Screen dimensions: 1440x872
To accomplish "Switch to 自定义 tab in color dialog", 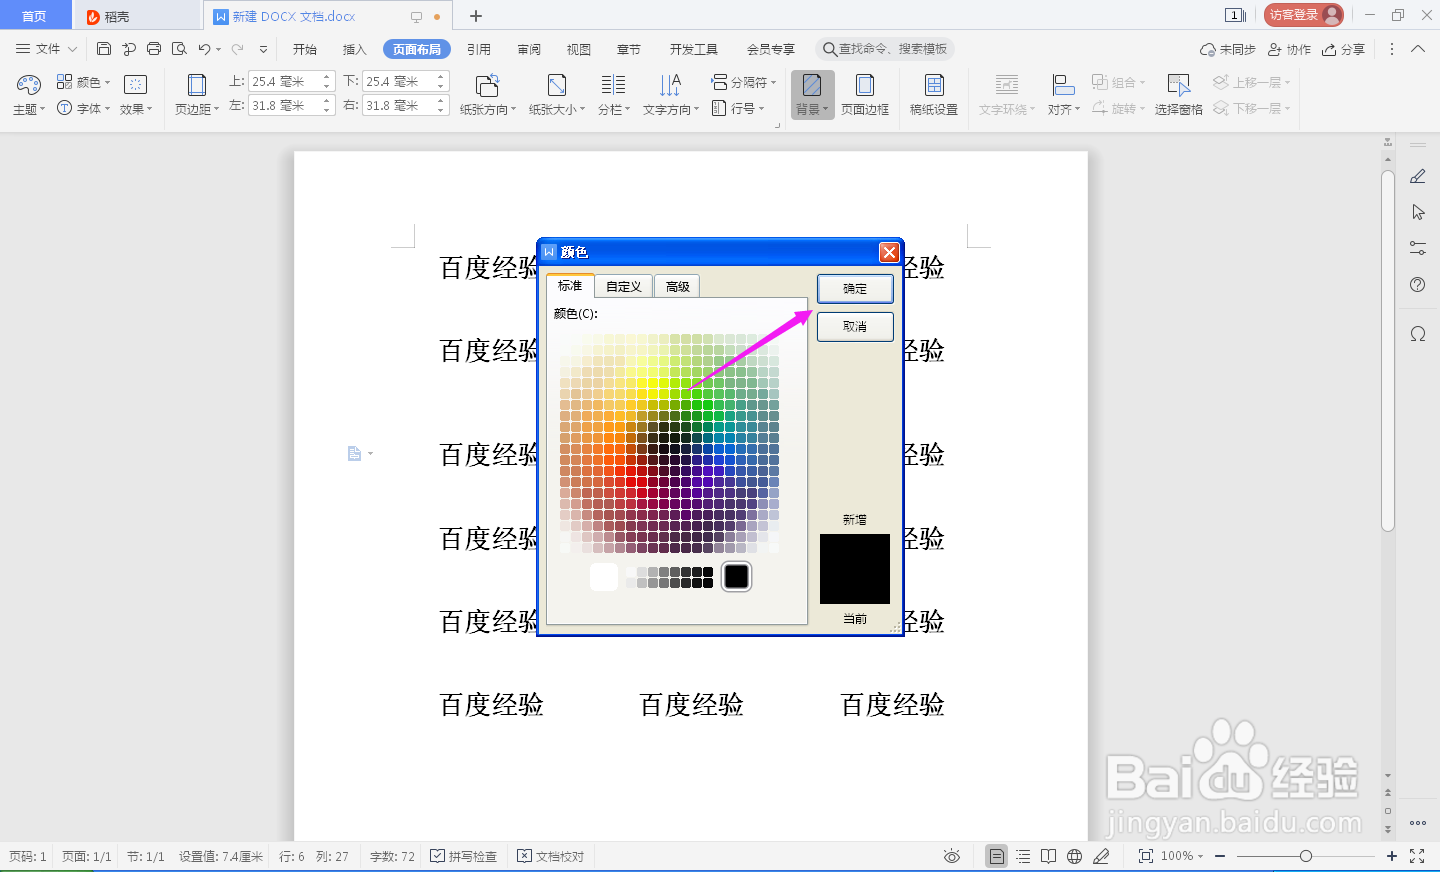I will click(624, 287).
